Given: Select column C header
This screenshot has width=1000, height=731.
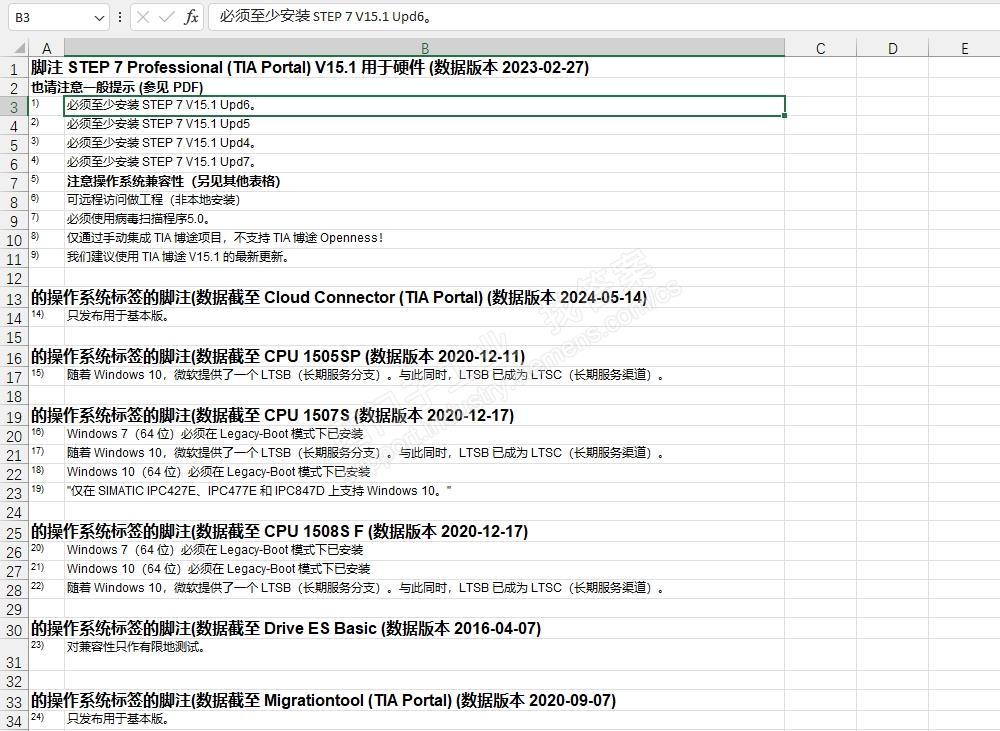Looking at the screenshot, I should coord(820,48).
